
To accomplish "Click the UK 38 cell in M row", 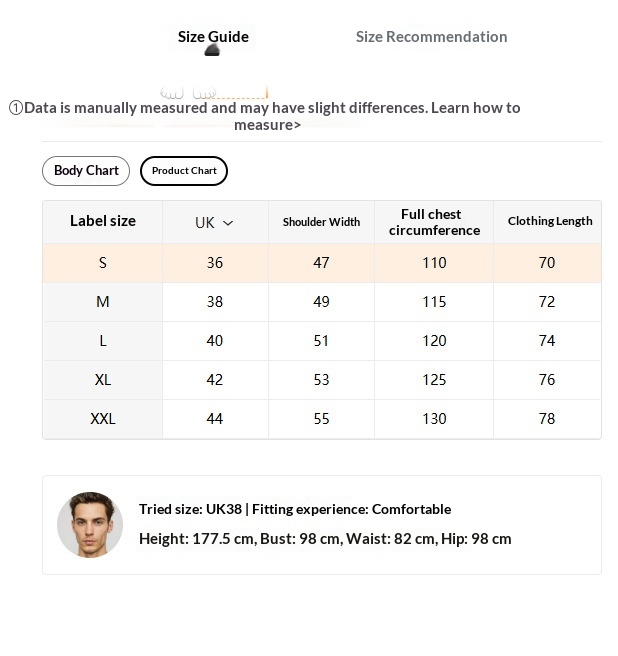I will pos(215,302).
